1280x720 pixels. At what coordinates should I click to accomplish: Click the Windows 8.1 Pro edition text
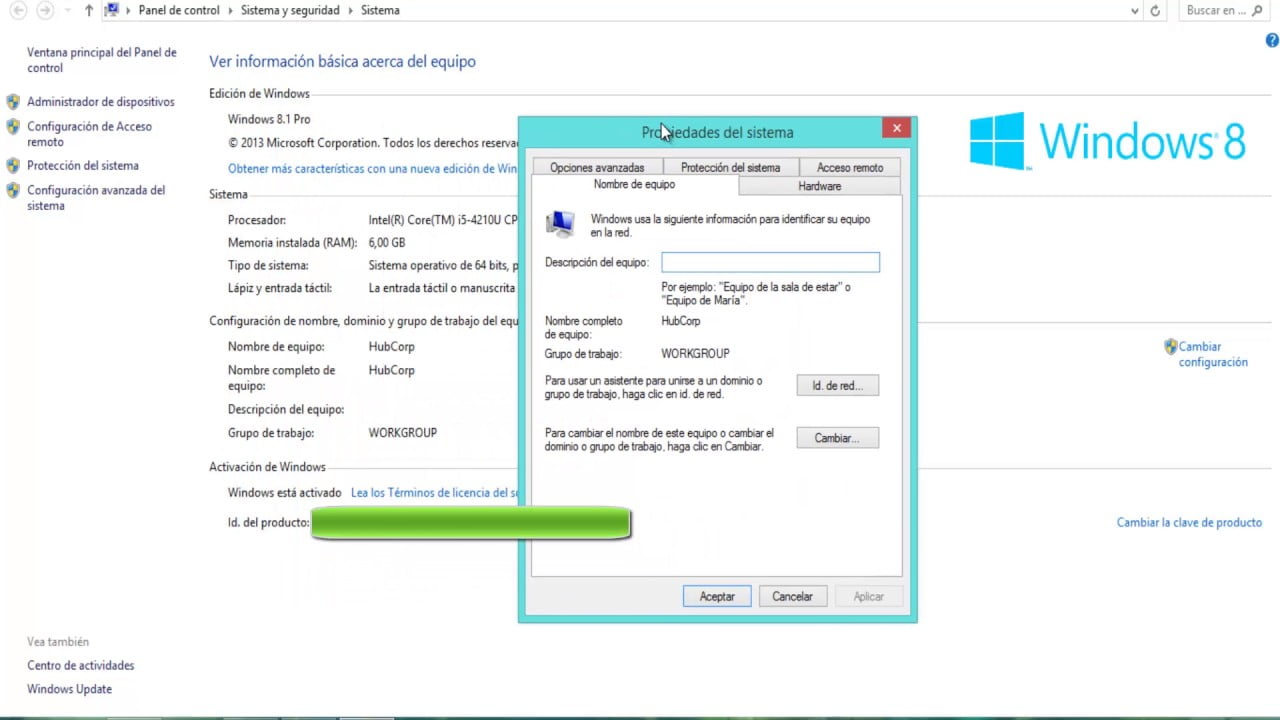(x=269, y=119)
